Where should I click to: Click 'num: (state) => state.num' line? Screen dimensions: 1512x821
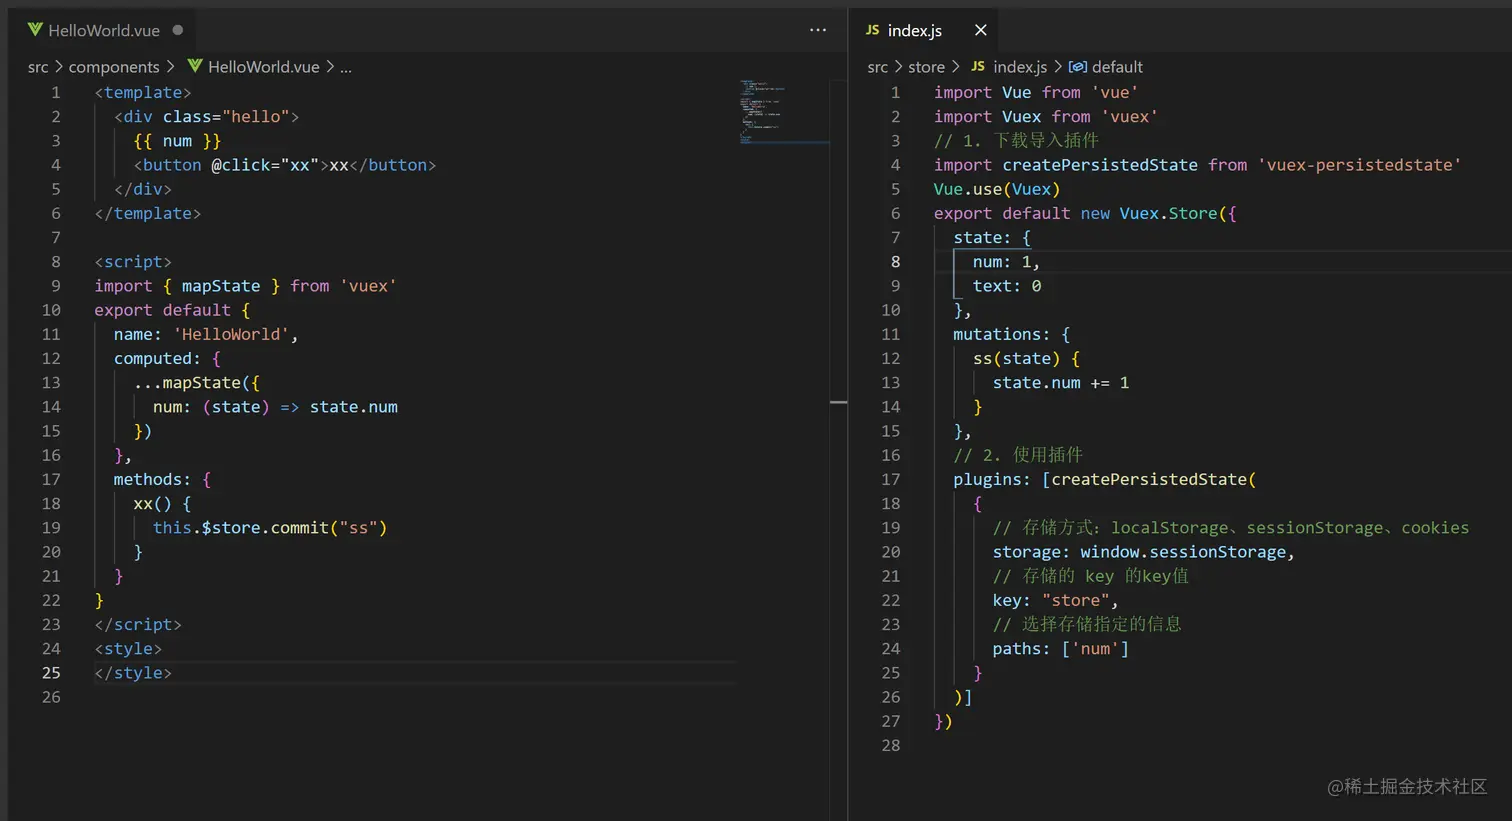[x=275, y=407]
